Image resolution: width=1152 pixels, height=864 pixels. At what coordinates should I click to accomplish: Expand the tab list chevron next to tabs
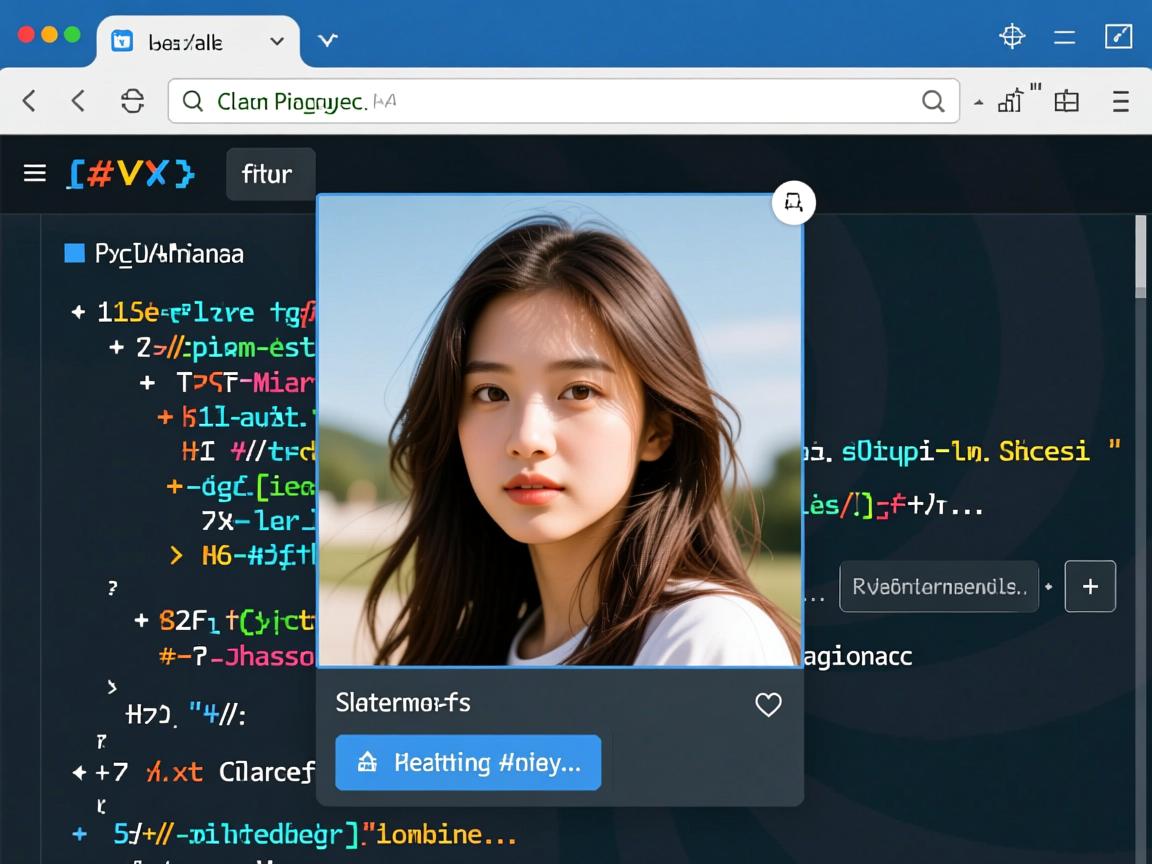pos(327,41)
